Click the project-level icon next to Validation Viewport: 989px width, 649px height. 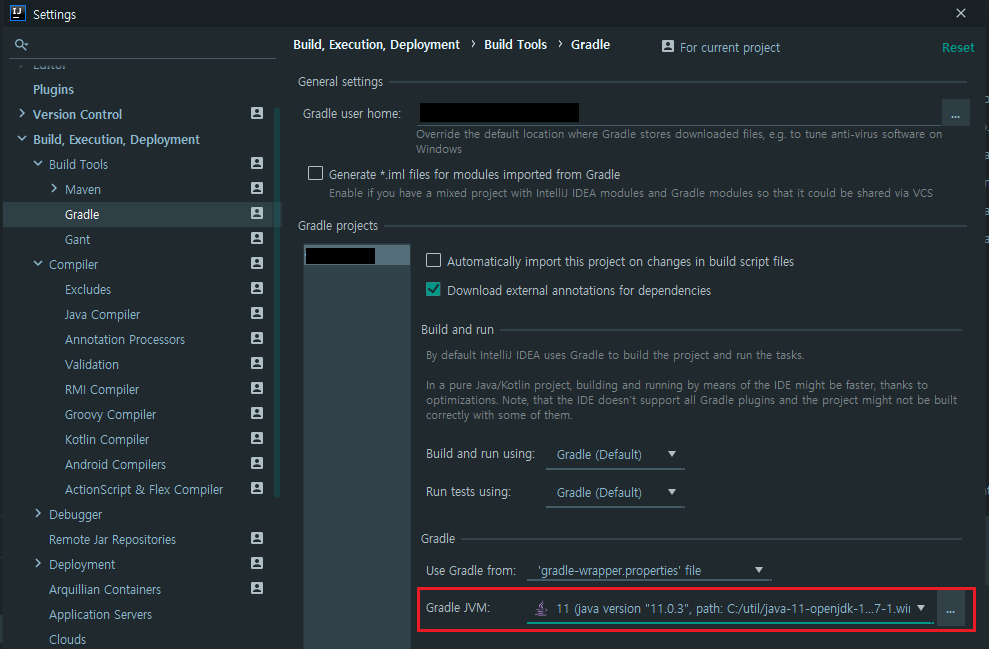[257, 363]
